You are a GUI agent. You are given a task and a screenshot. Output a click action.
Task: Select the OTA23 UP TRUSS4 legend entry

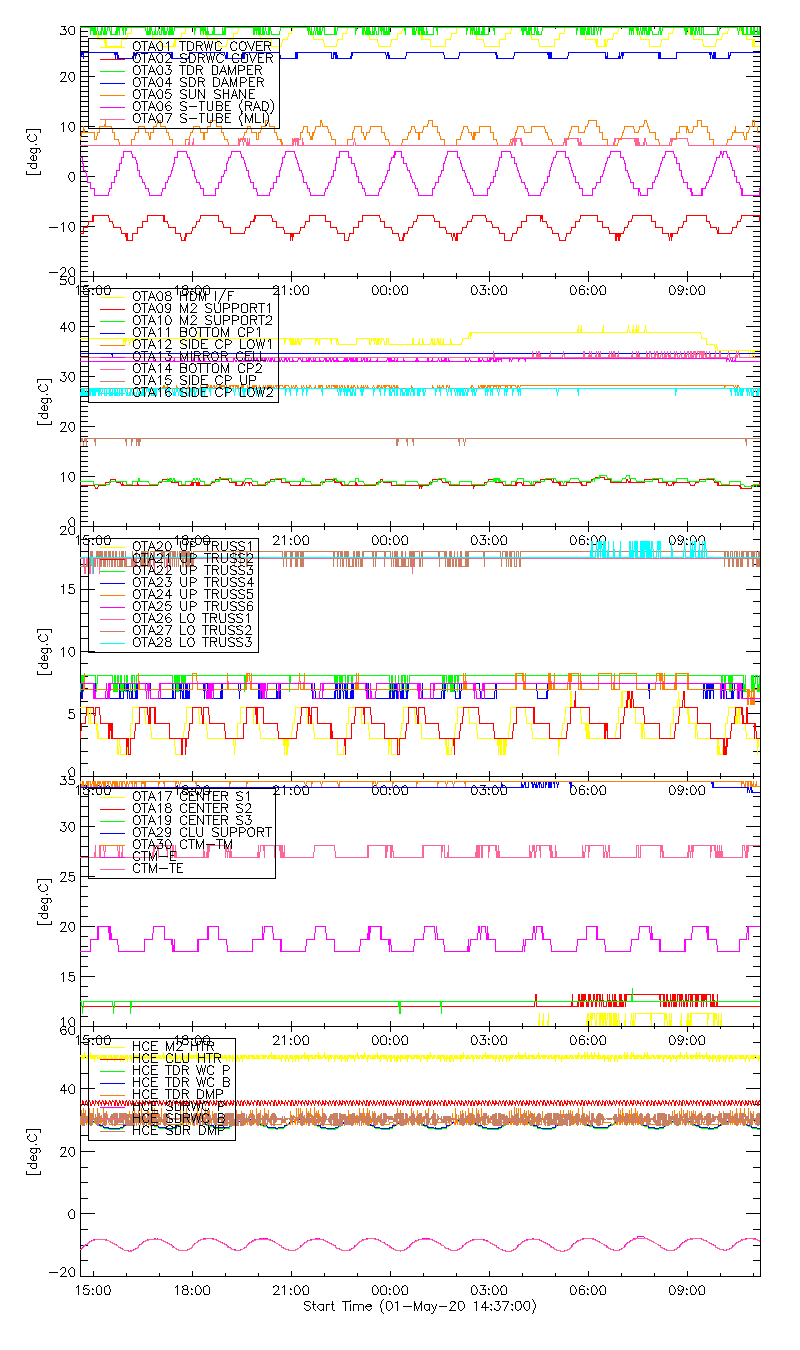[x=193, y=582]
